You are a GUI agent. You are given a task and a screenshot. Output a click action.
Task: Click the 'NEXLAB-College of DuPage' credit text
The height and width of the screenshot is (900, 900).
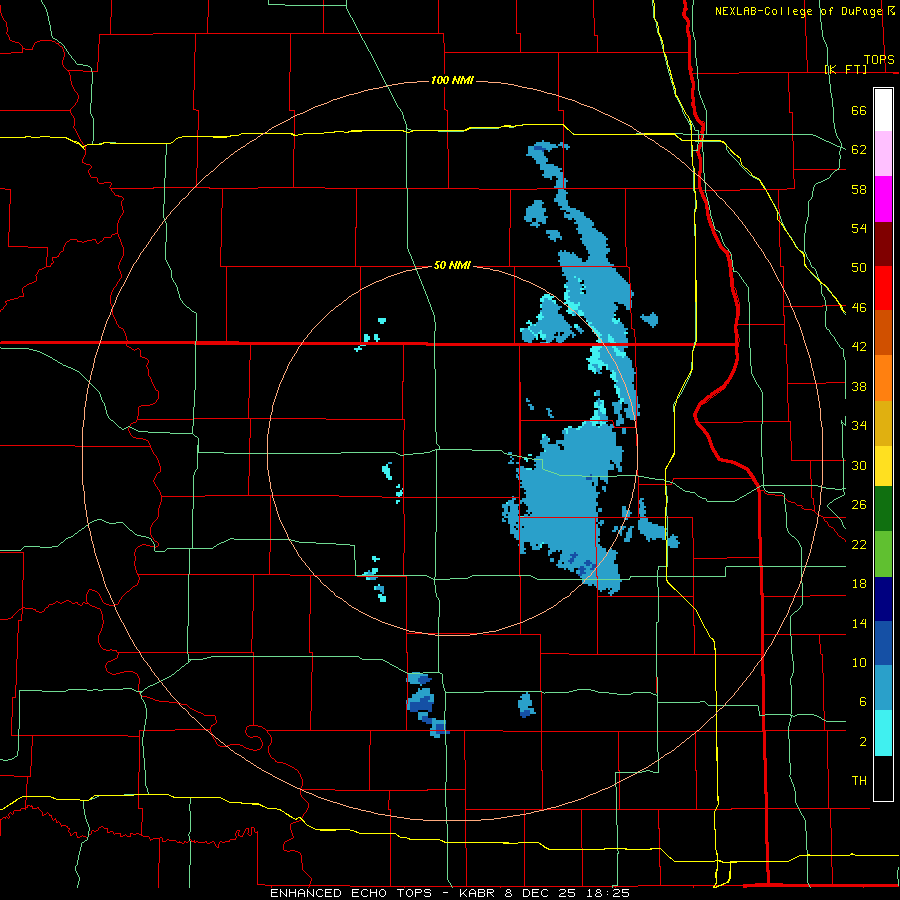click(798, 11)
